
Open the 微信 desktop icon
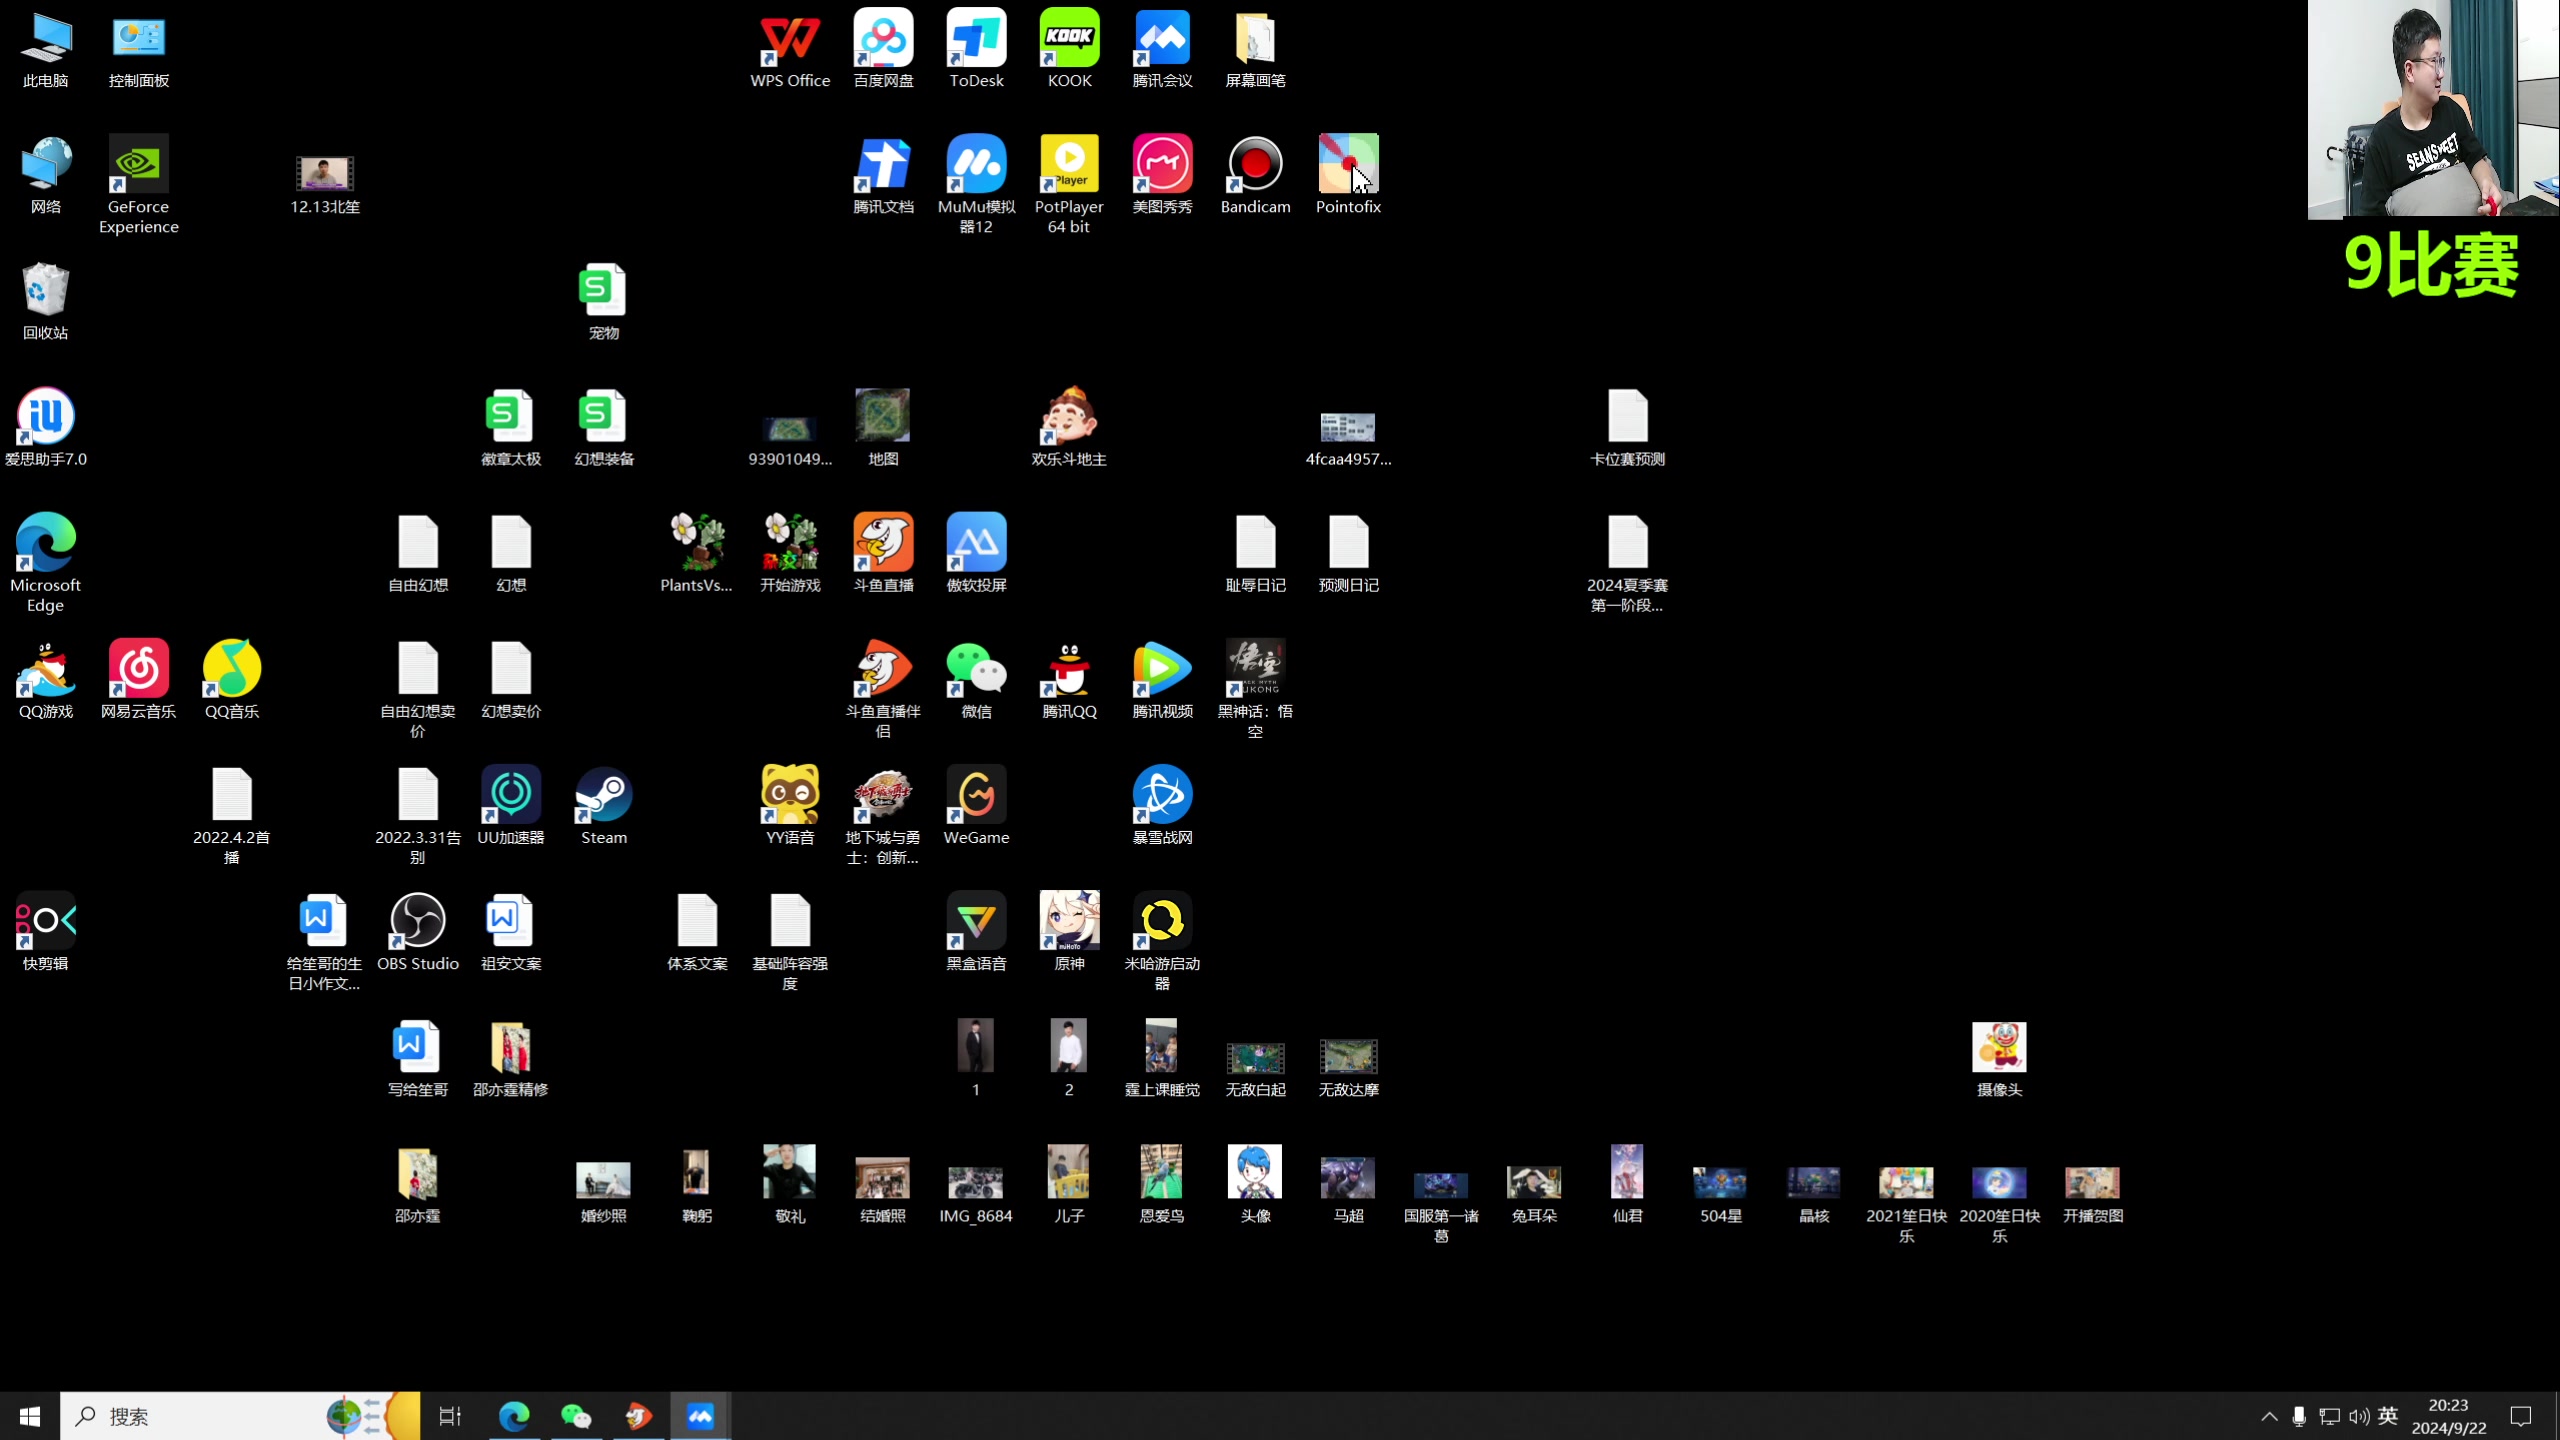pos(976,680)
